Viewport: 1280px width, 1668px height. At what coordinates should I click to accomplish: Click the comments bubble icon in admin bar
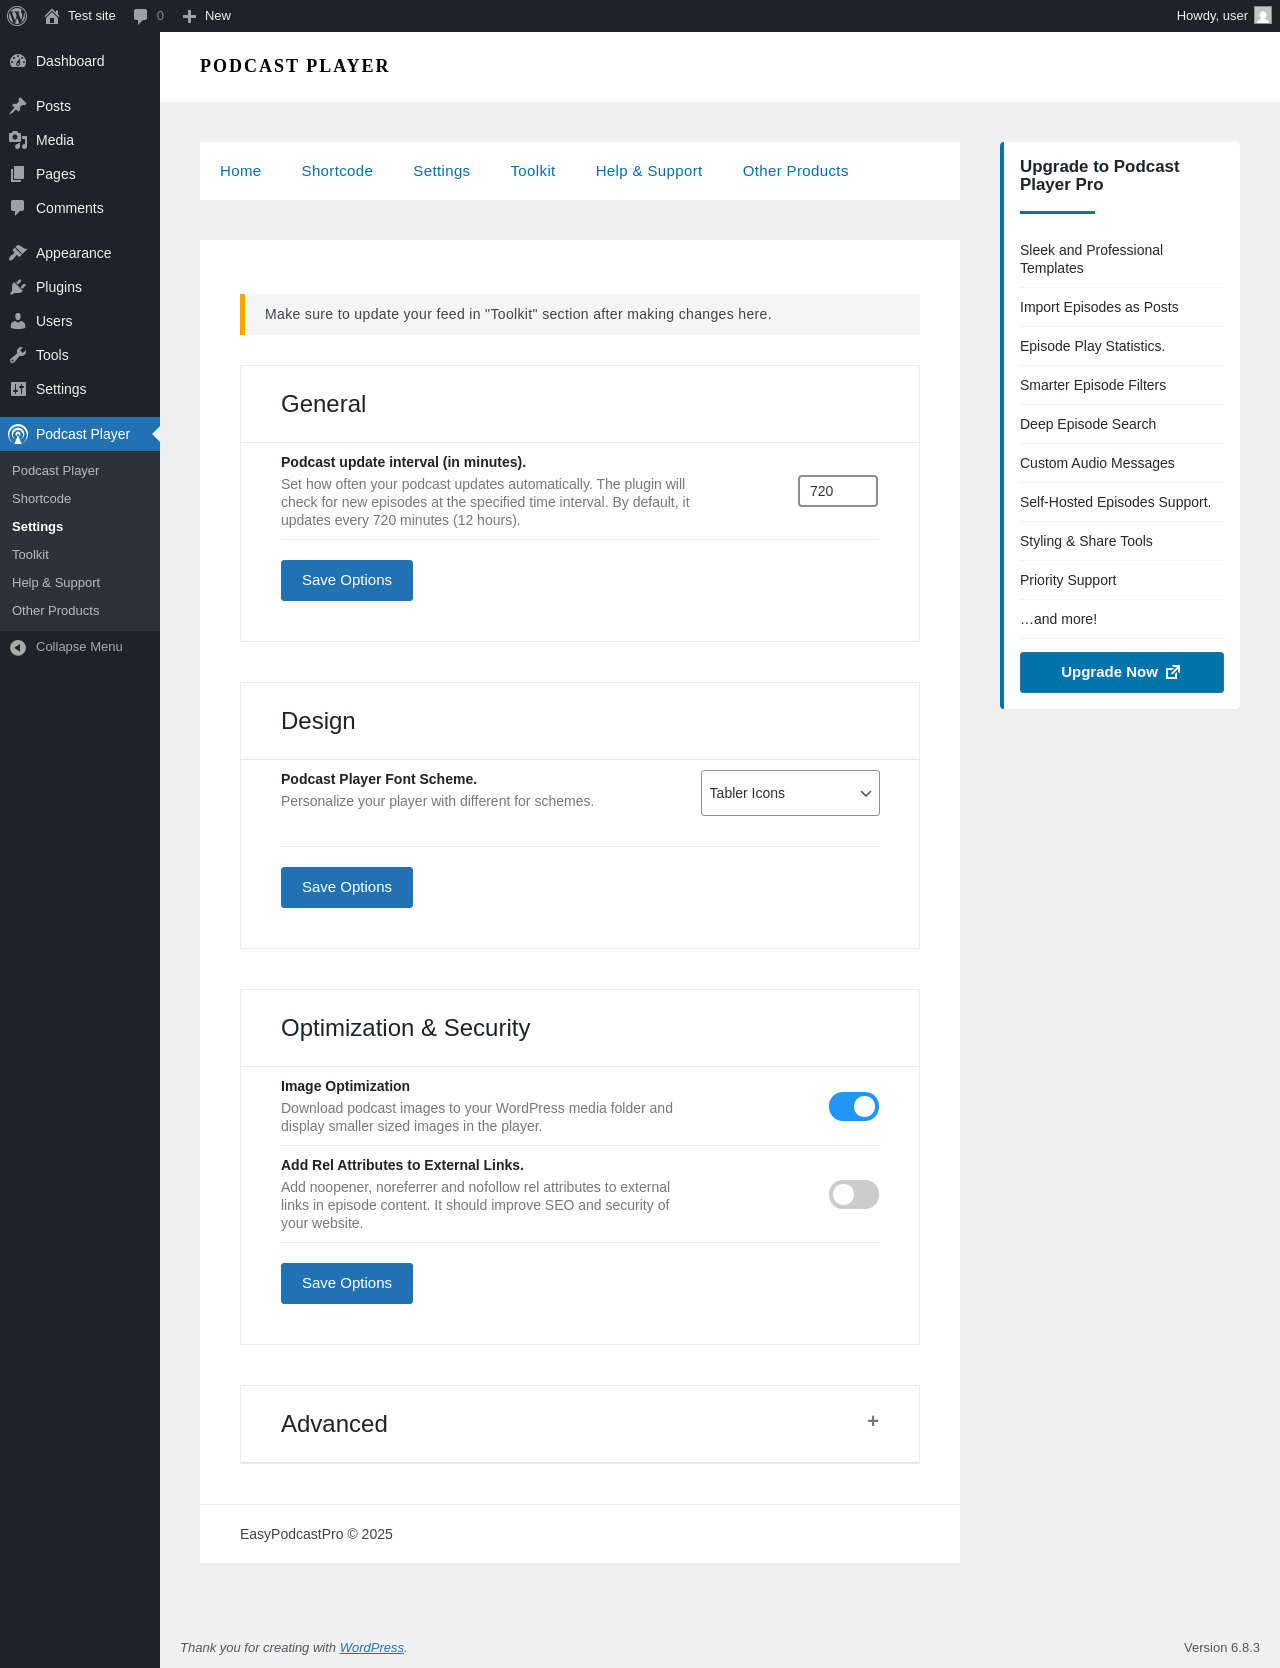[x=141, y=16]
